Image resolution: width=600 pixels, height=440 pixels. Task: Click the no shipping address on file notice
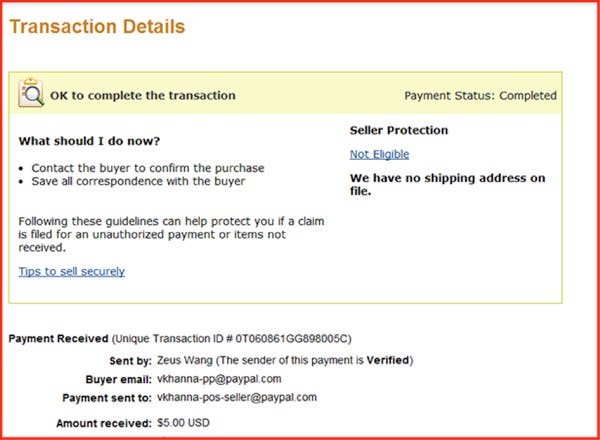tap(447, 184)
